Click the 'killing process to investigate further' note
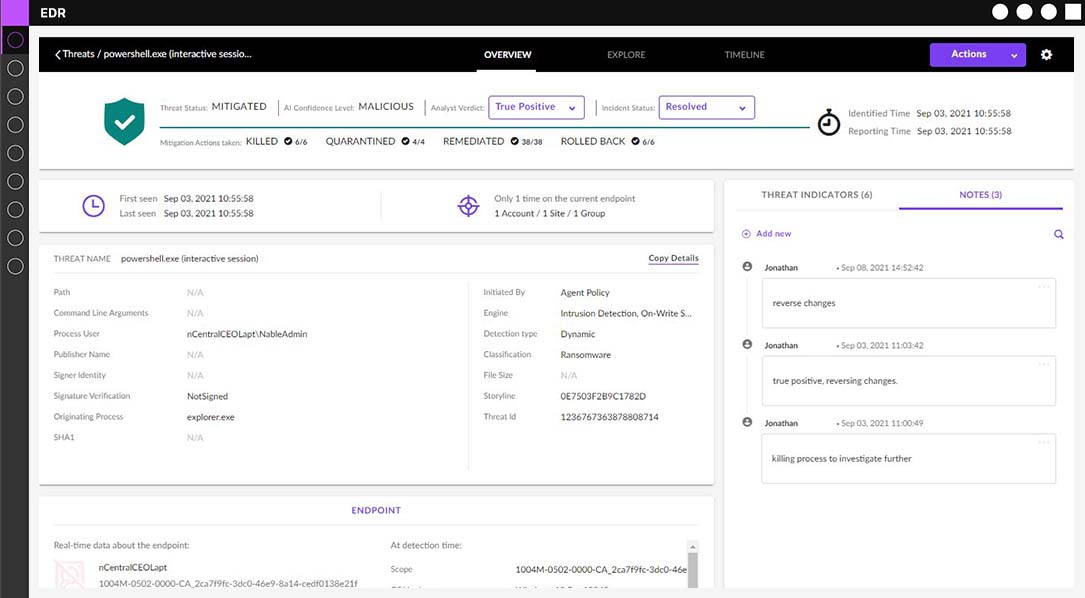This screenshot has width=1085, height=598. point(909,459)
